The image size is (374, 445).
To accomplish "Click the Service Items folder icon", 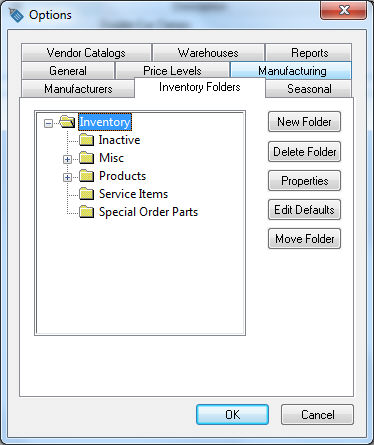I will tap(87, 194).
